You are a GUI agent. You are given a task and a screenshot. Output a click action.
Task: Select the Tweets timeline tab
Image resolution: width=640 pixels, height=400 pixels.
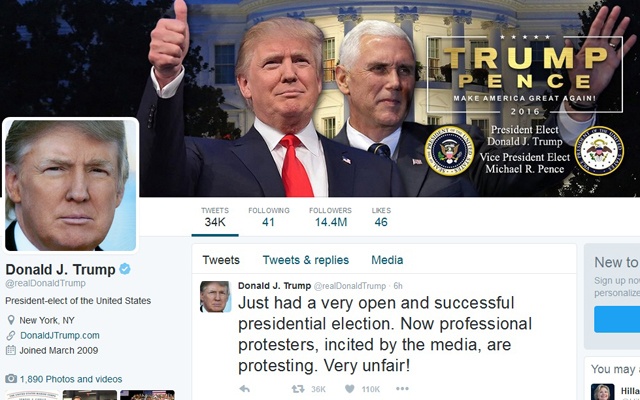point(221,260)
